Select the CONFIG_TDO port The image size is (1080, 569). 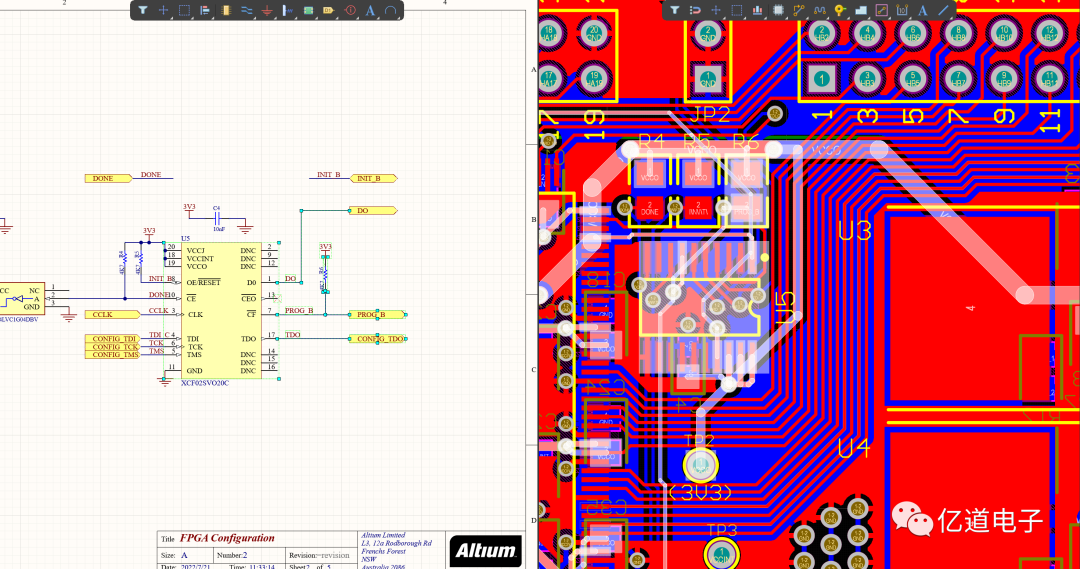click(378, 339)
